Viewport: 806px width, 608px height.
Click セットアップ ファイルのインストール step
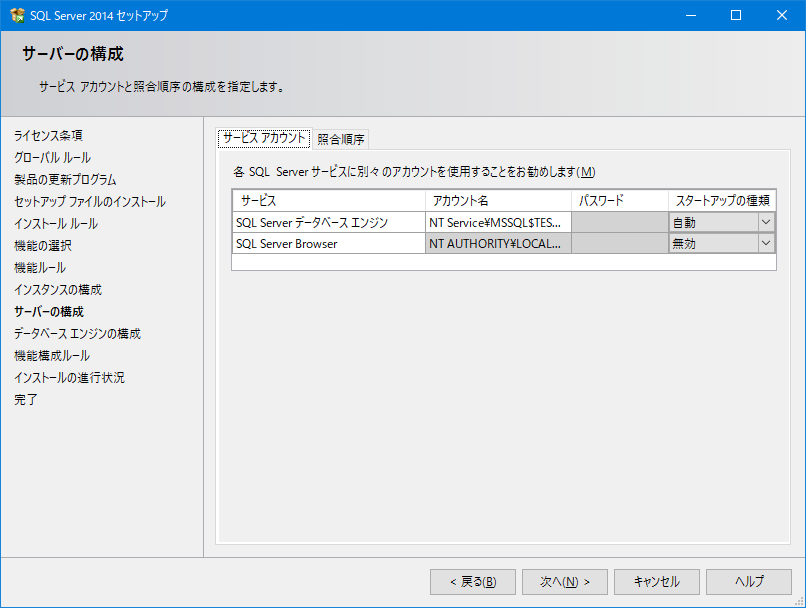[90, 202]
